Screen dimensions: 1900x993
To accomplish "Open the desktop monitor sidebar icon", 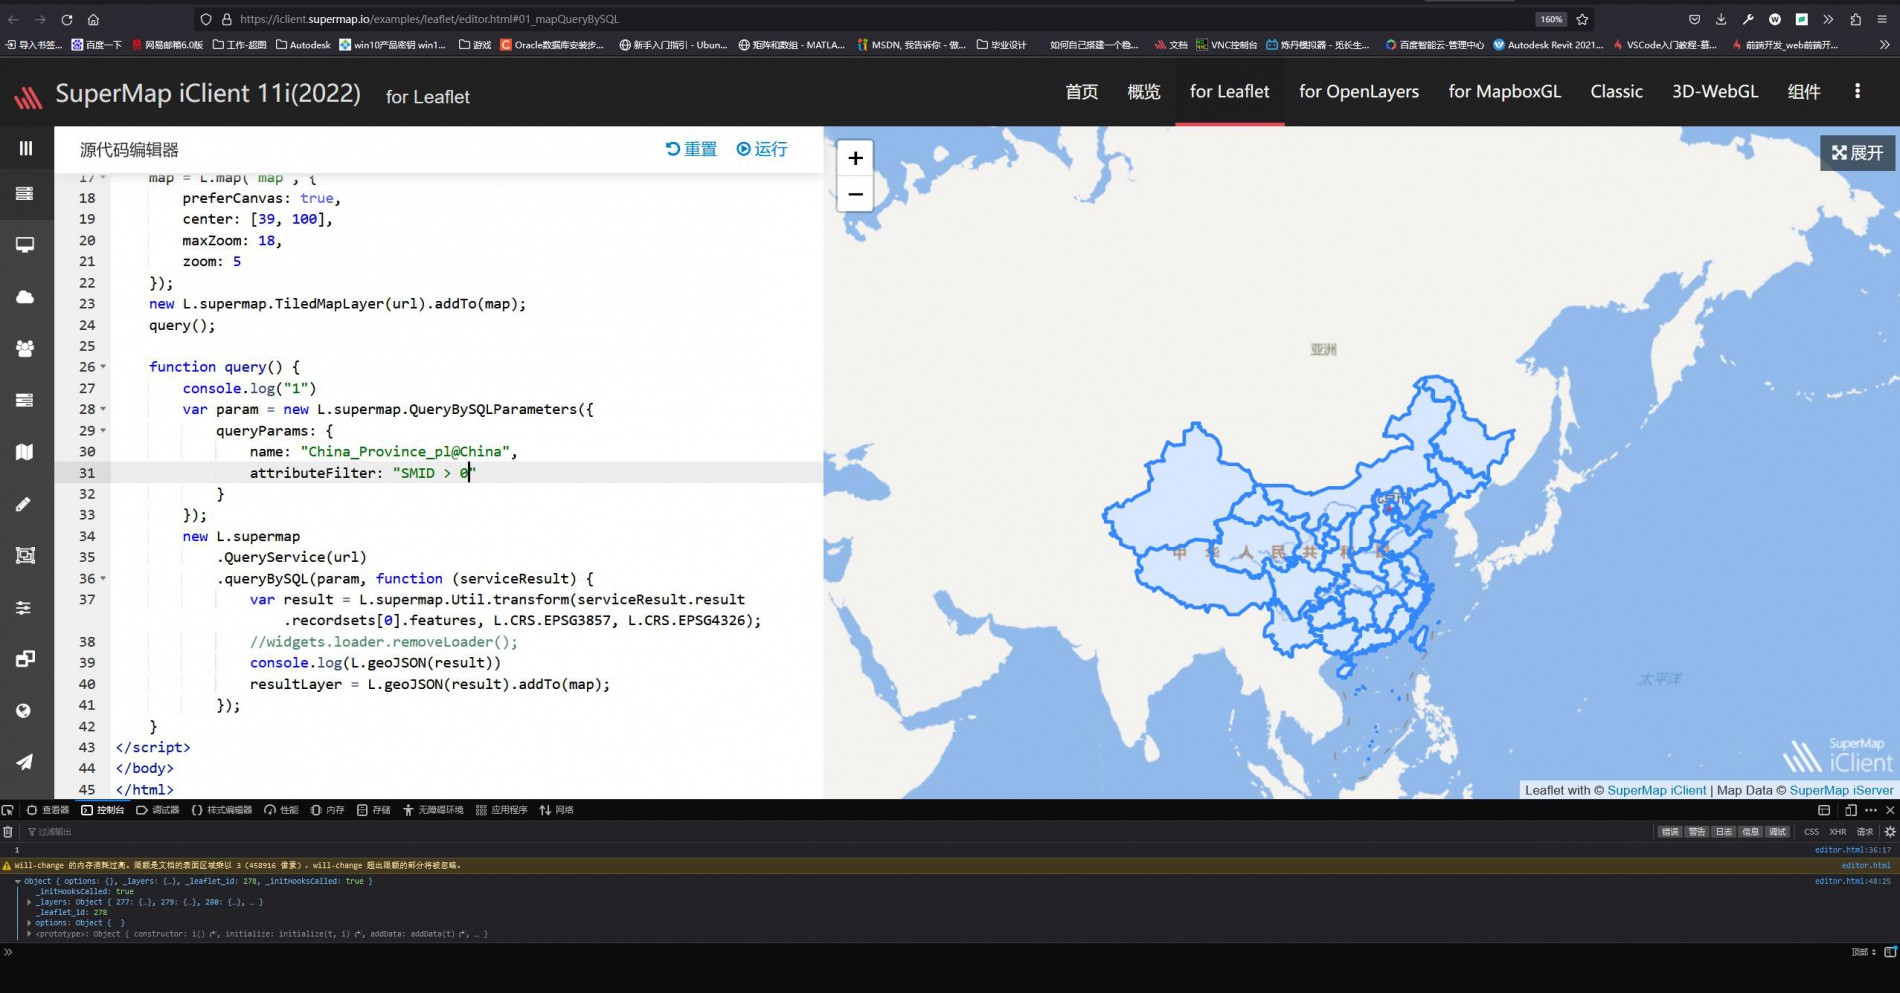I will 25,245.
